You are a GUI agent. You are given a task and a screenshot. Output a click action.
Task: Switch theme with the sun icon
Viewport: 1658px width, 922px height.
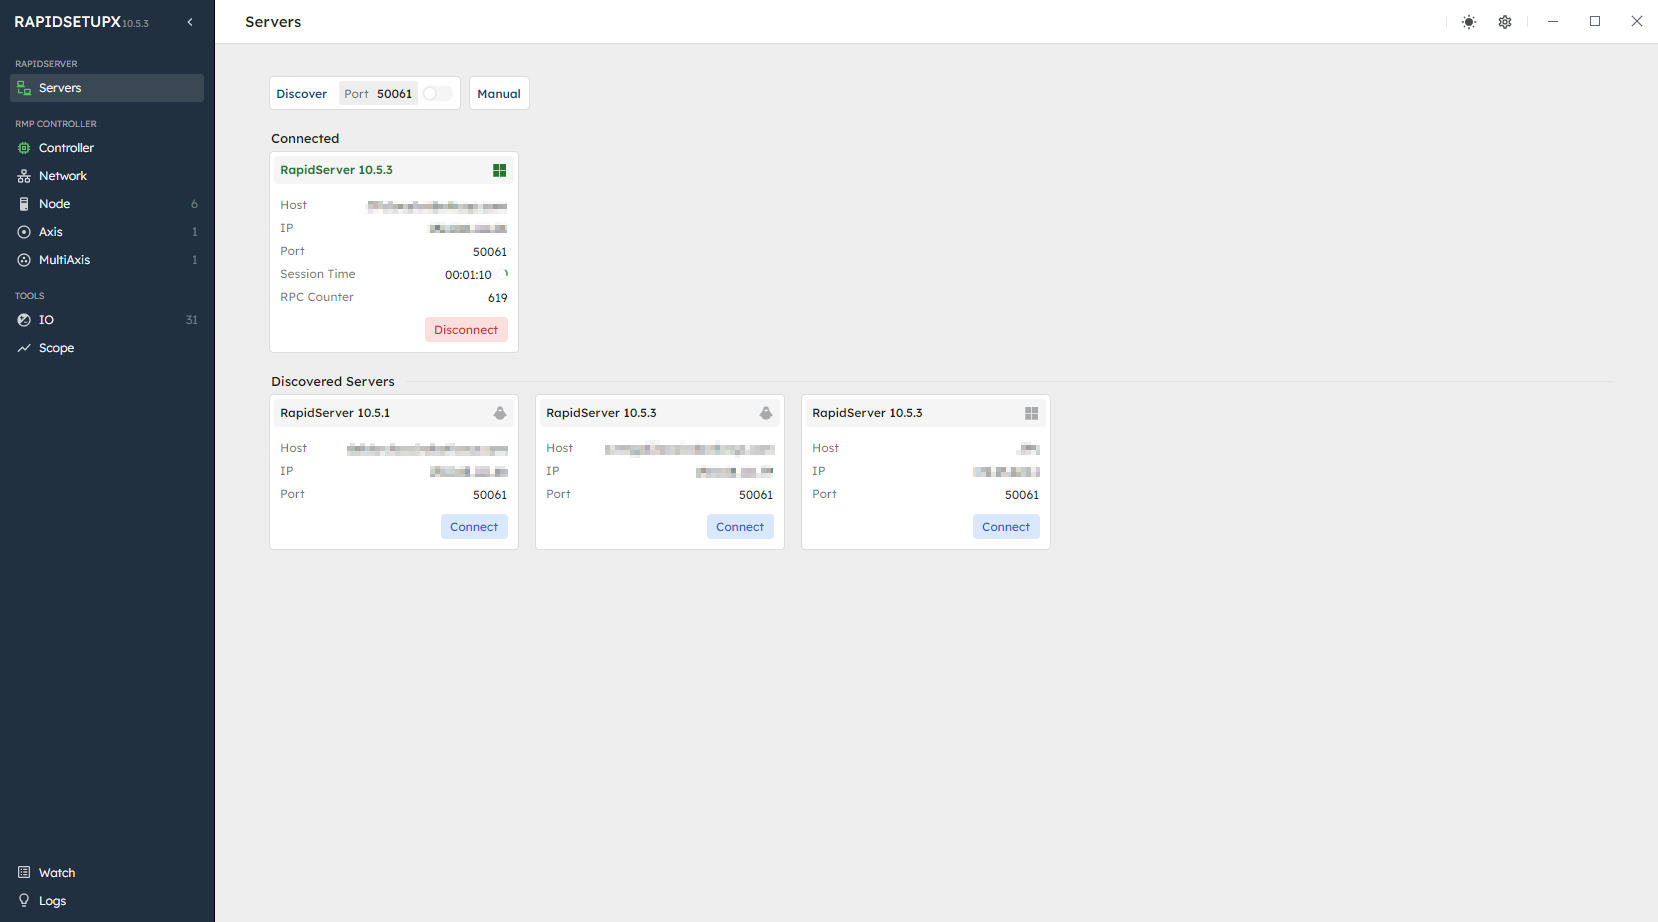(x=1468, y=22)
